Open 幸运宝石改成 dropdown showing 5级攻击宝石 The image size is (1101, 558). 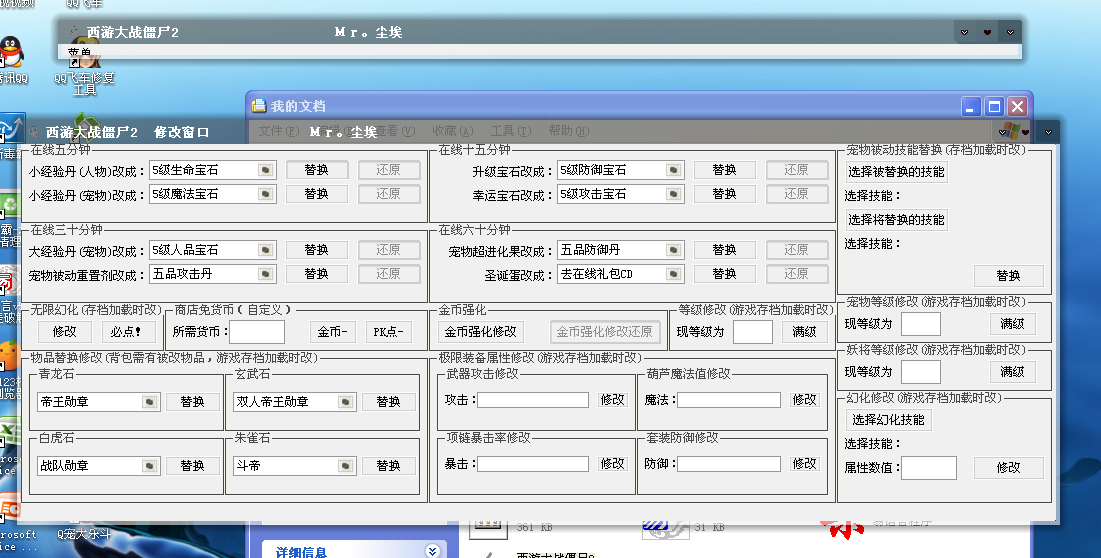(673, 194)
